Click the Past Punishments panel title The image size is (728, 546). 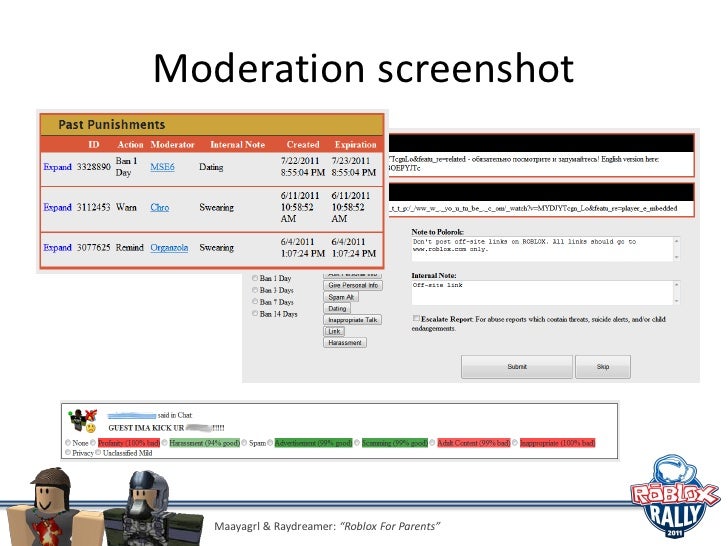point(111,124)
